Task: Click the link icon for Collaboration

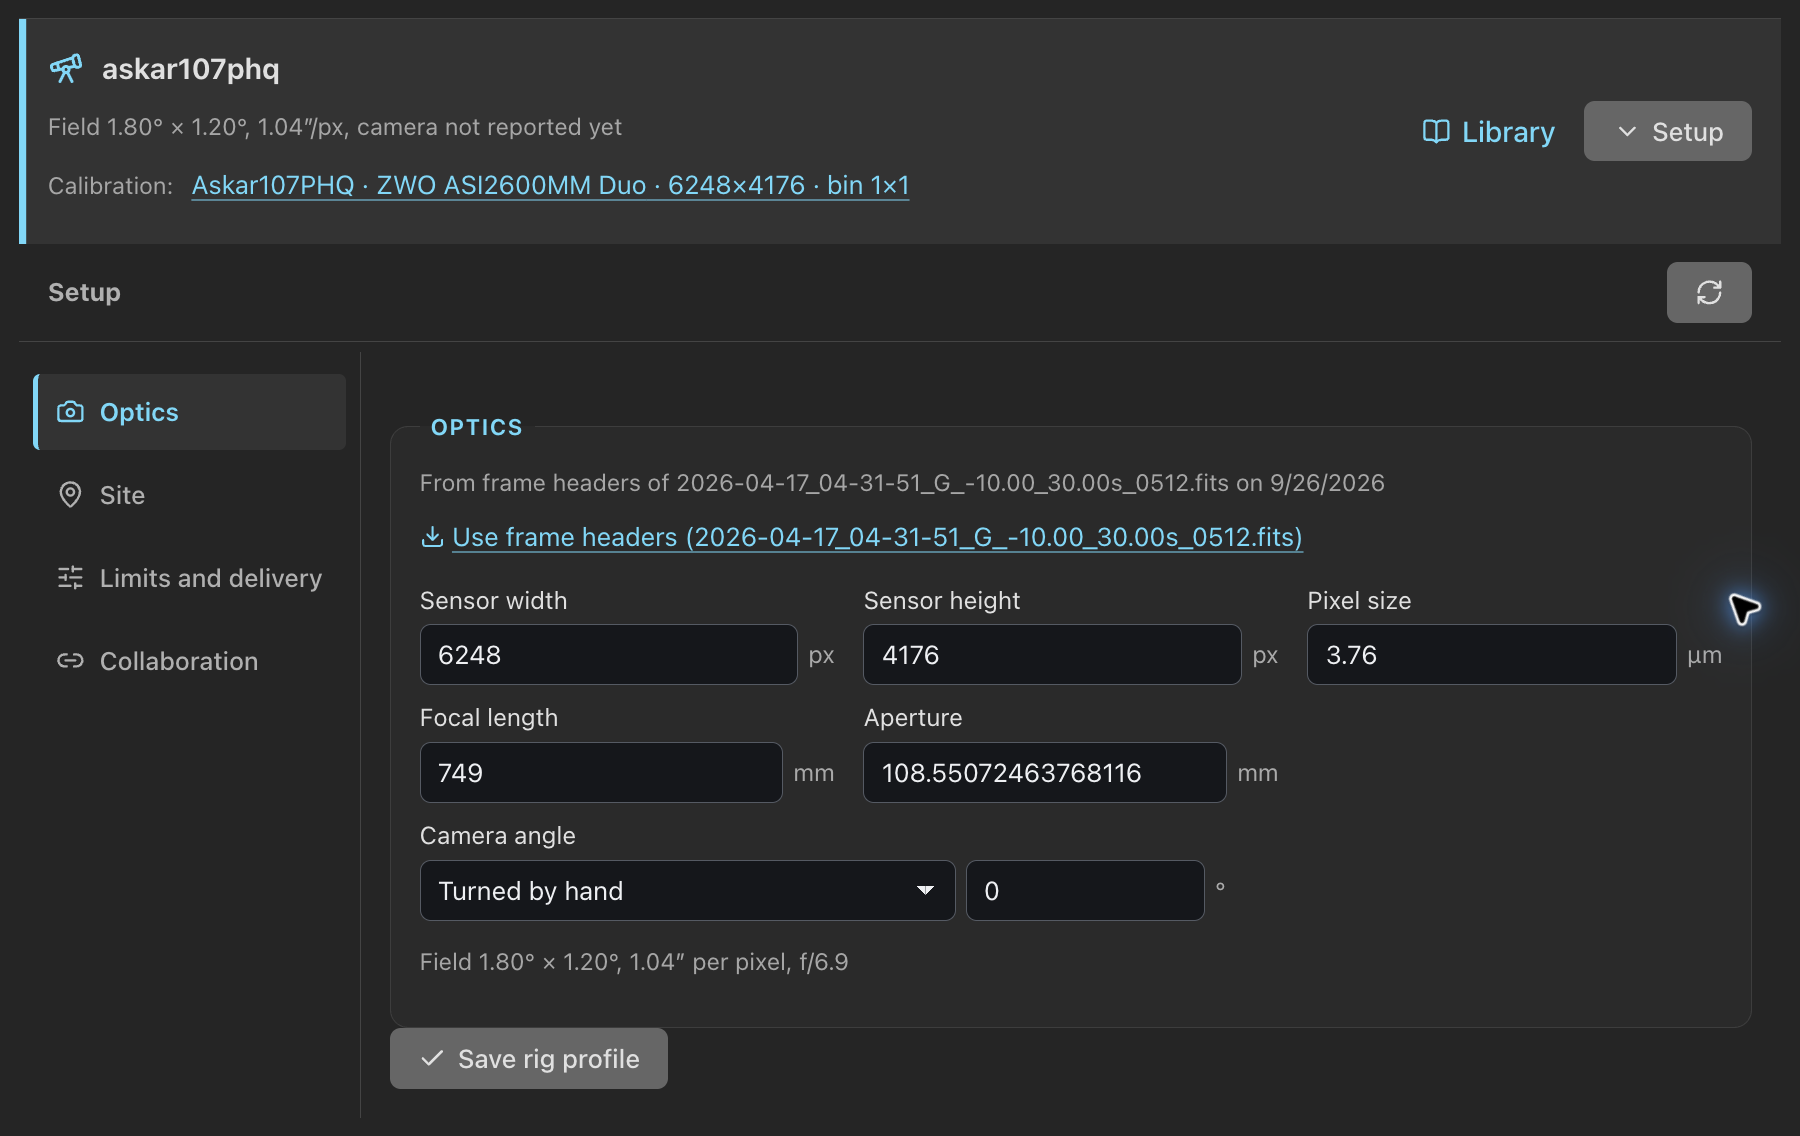Action: (x=70, y=661)
